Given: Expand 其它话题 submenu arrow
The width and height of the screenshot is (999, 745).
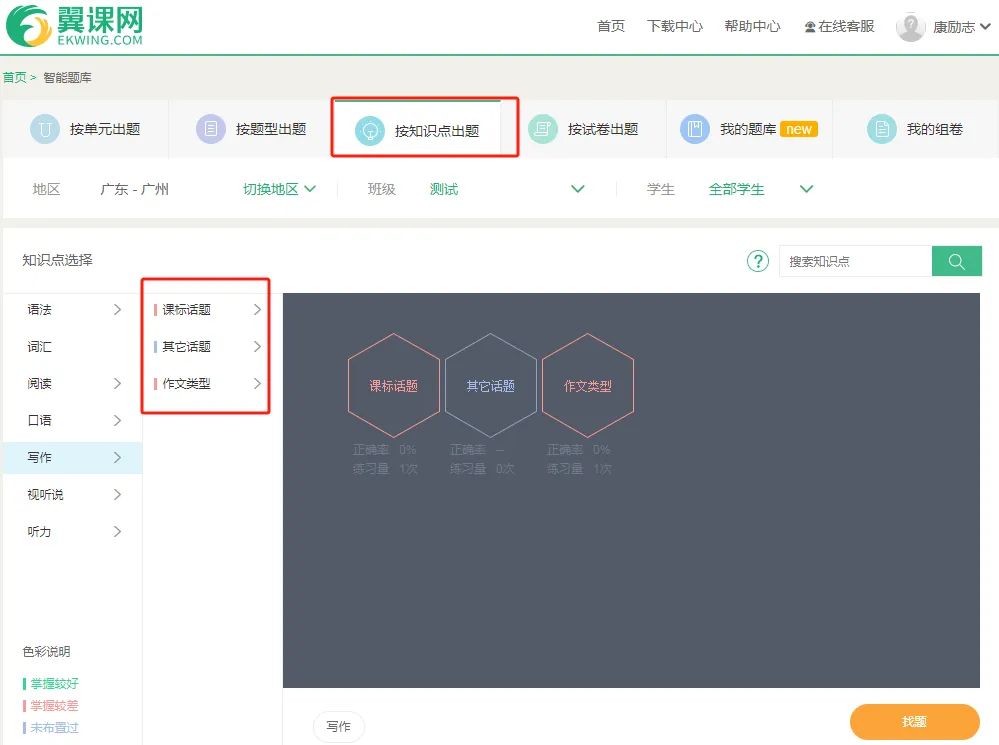Looking at the screenshot, I should point(257,347).
